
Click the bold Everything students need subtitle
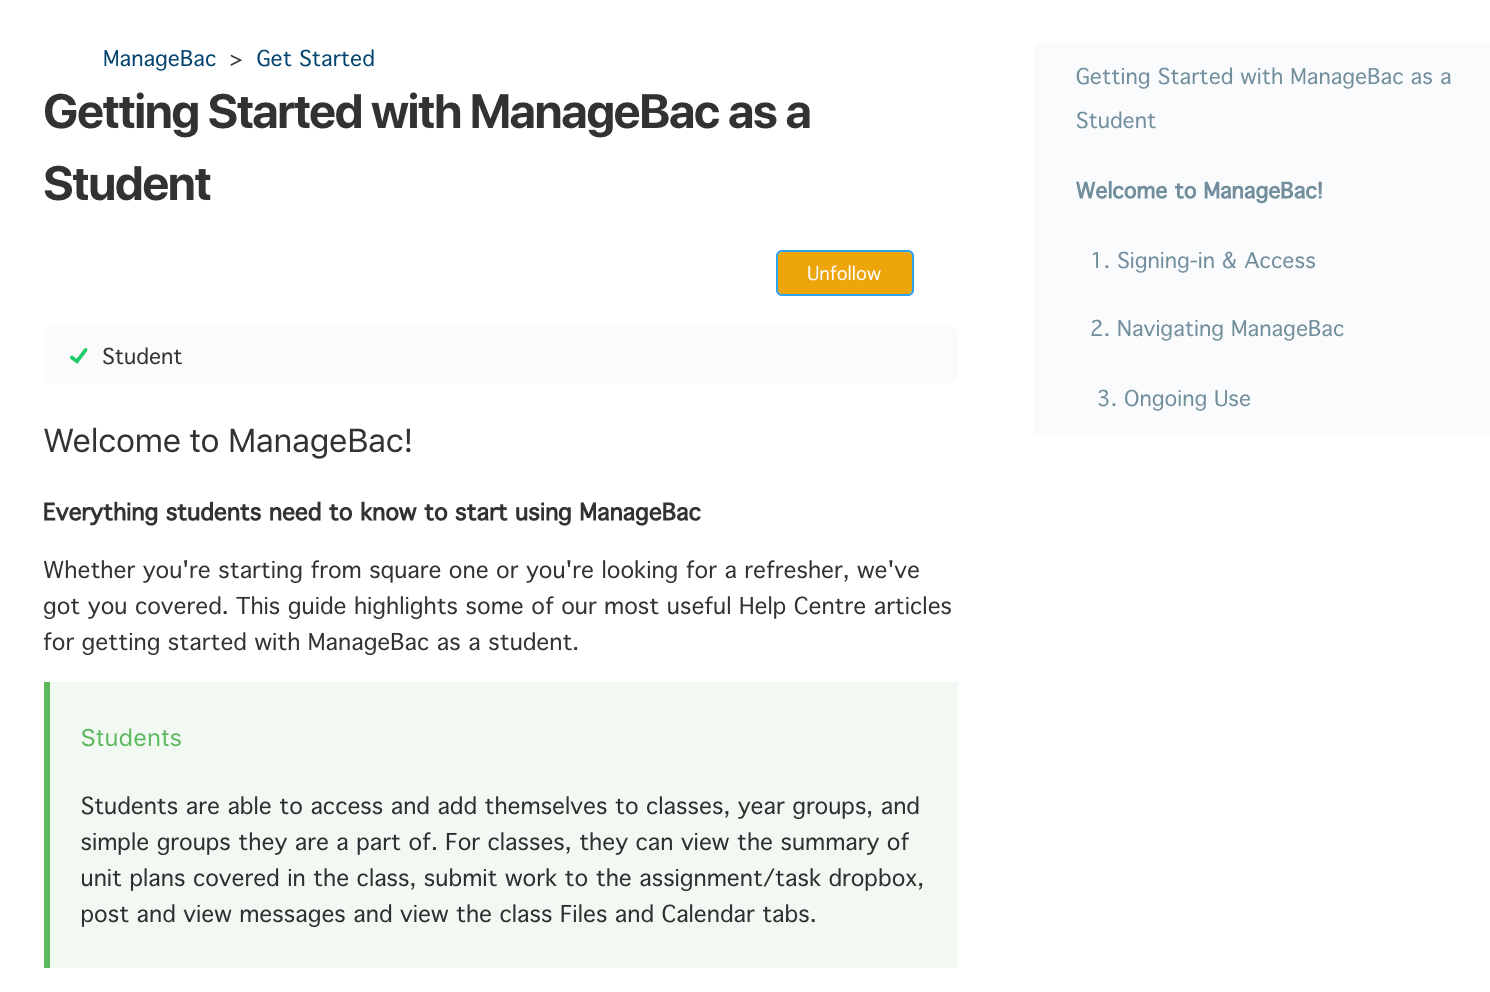(372, 512)
